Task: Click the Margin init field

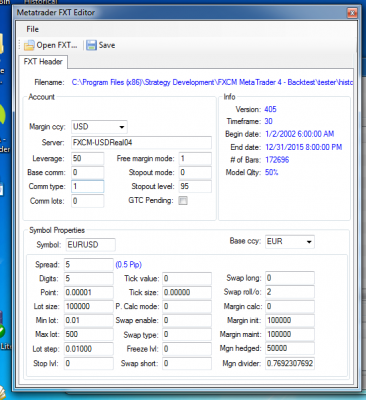Action: (x=290, y=320)
